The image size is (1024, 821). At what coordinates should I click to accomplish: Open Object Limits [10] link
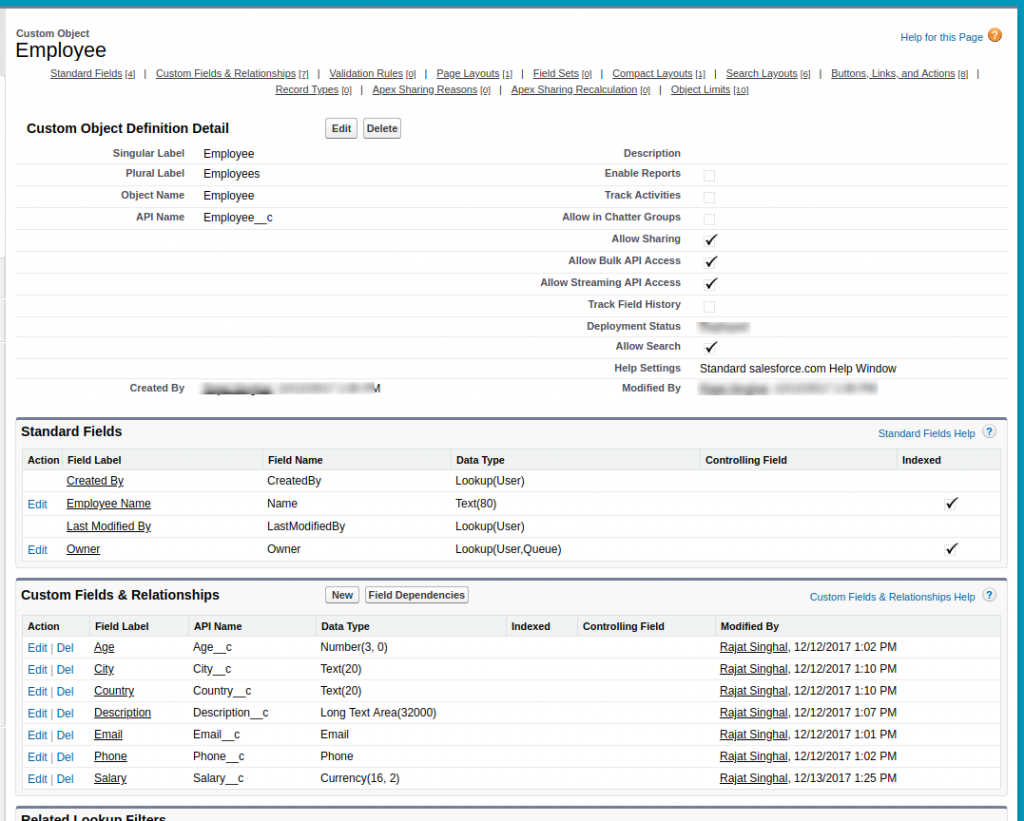[x=709, y=90]
